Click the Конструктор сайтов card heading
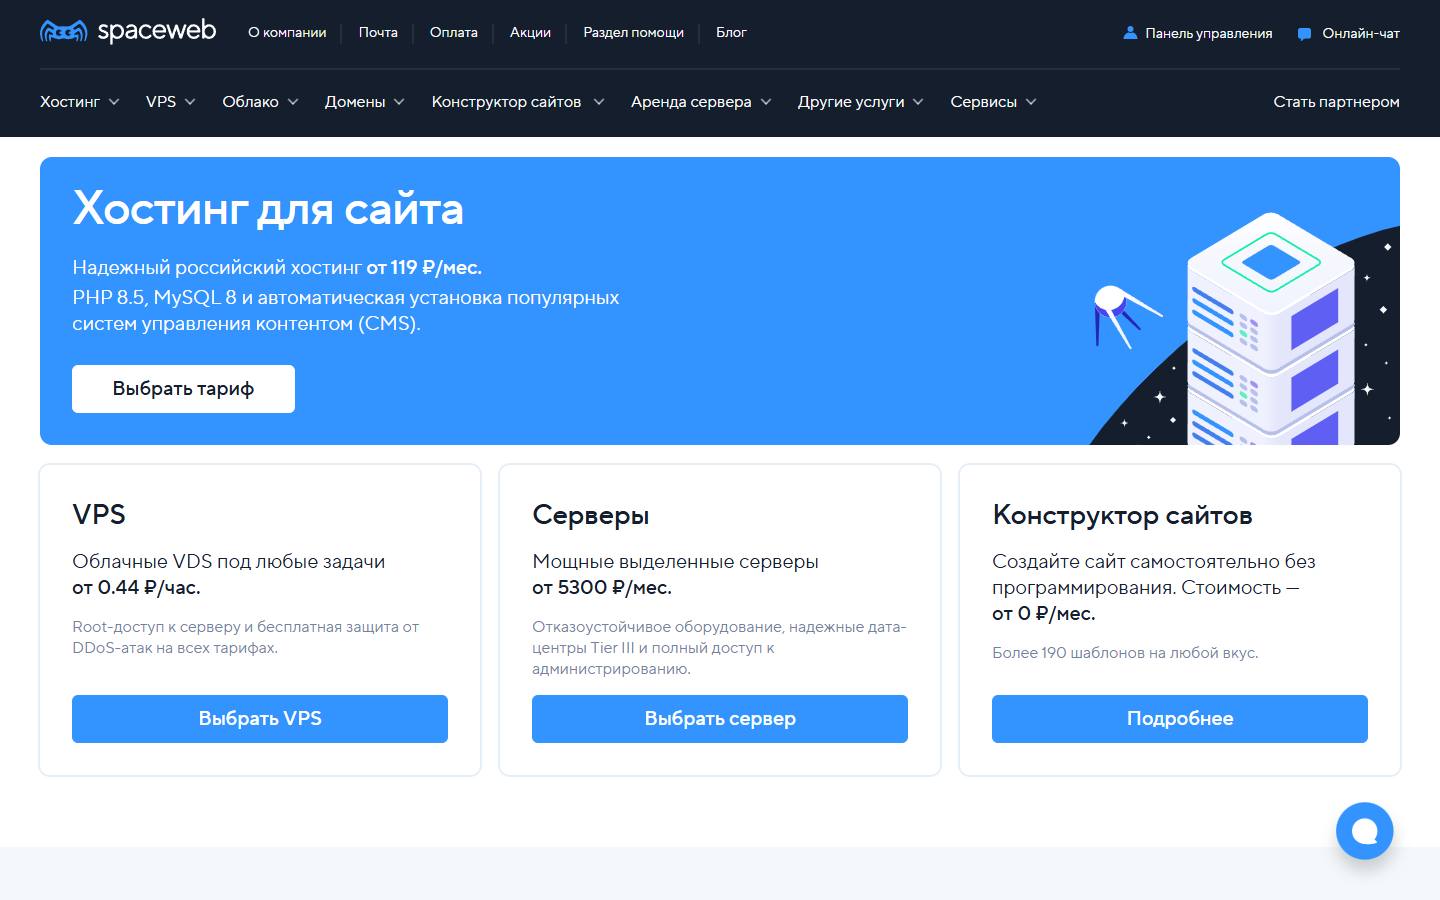 1122,515
